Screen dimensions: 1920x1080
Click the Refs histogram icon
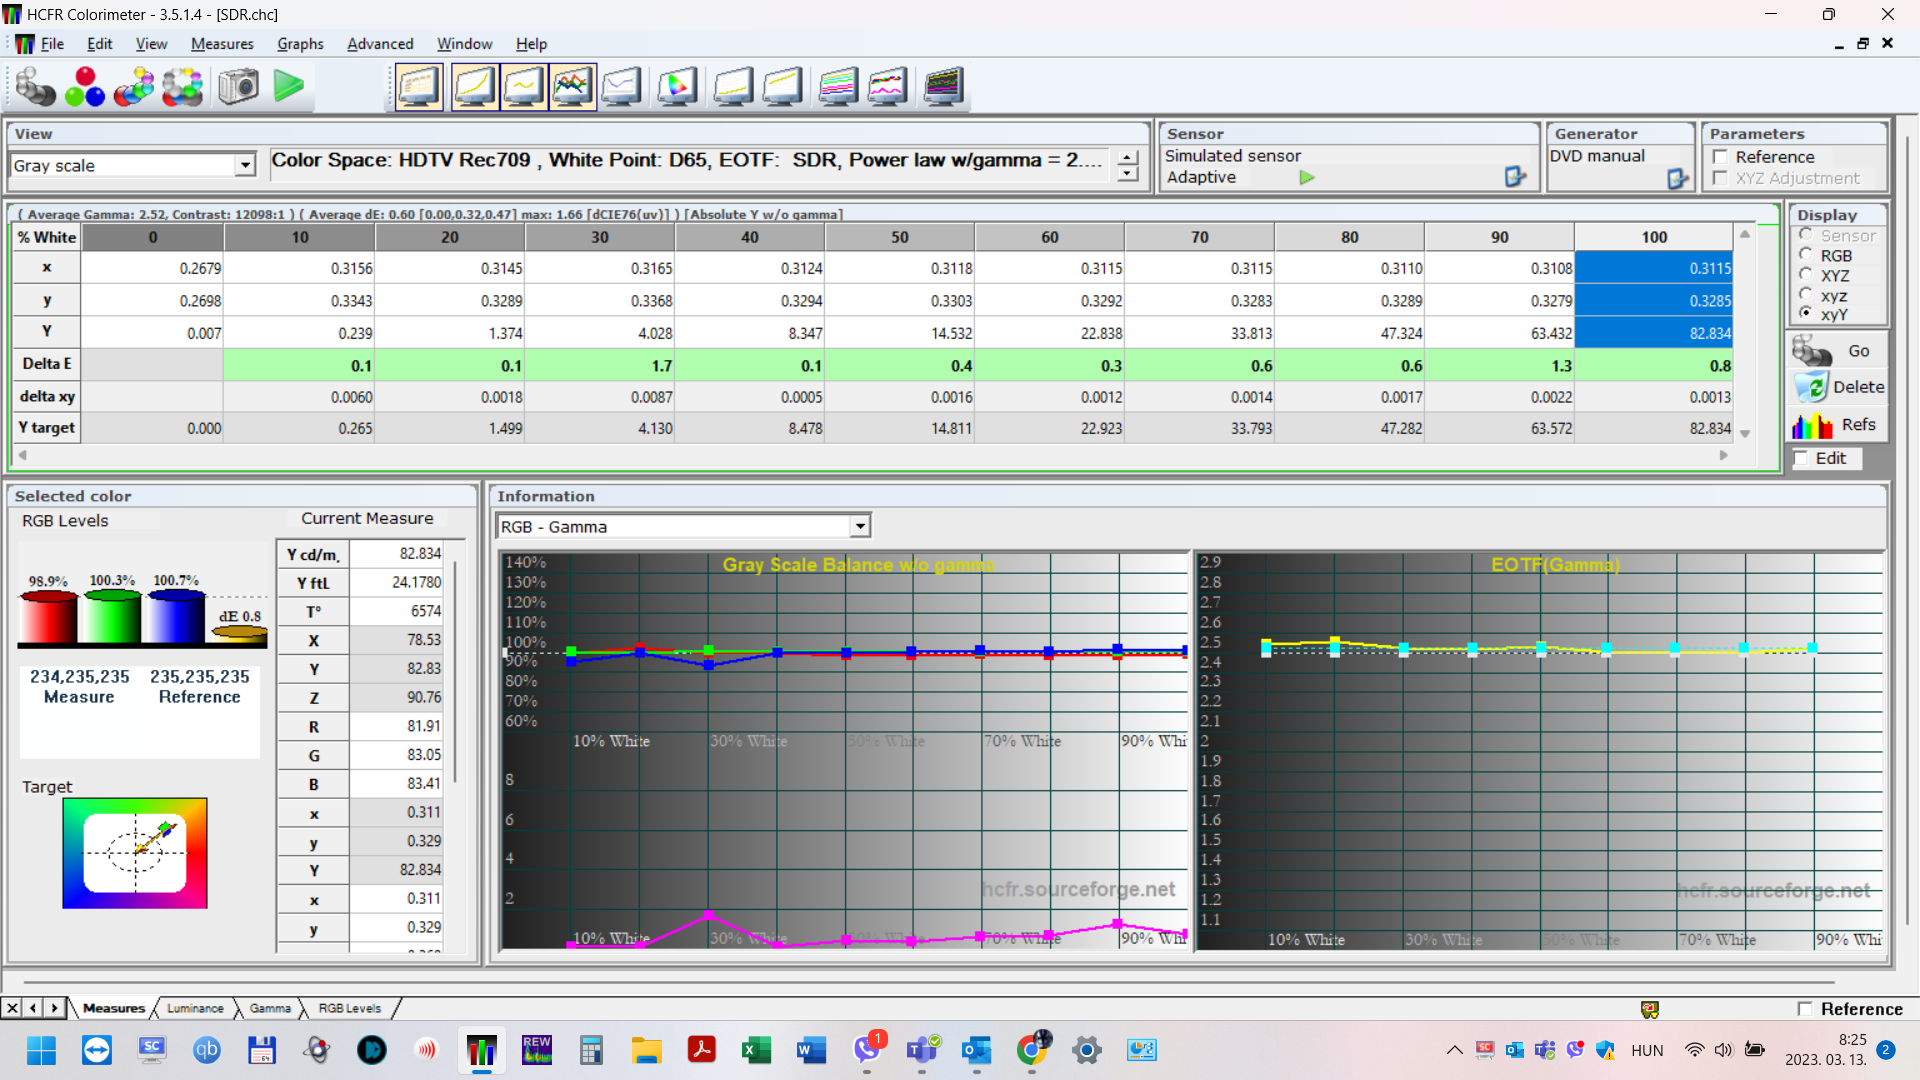point(1812,425)
